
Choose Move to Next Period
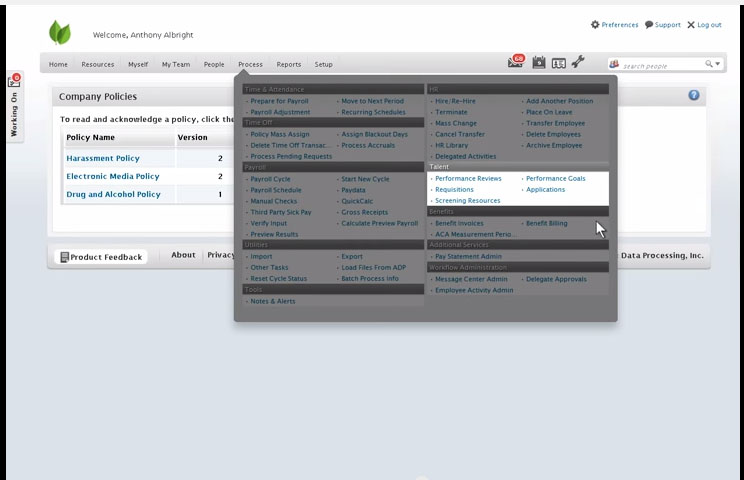[x=372, y=101]
